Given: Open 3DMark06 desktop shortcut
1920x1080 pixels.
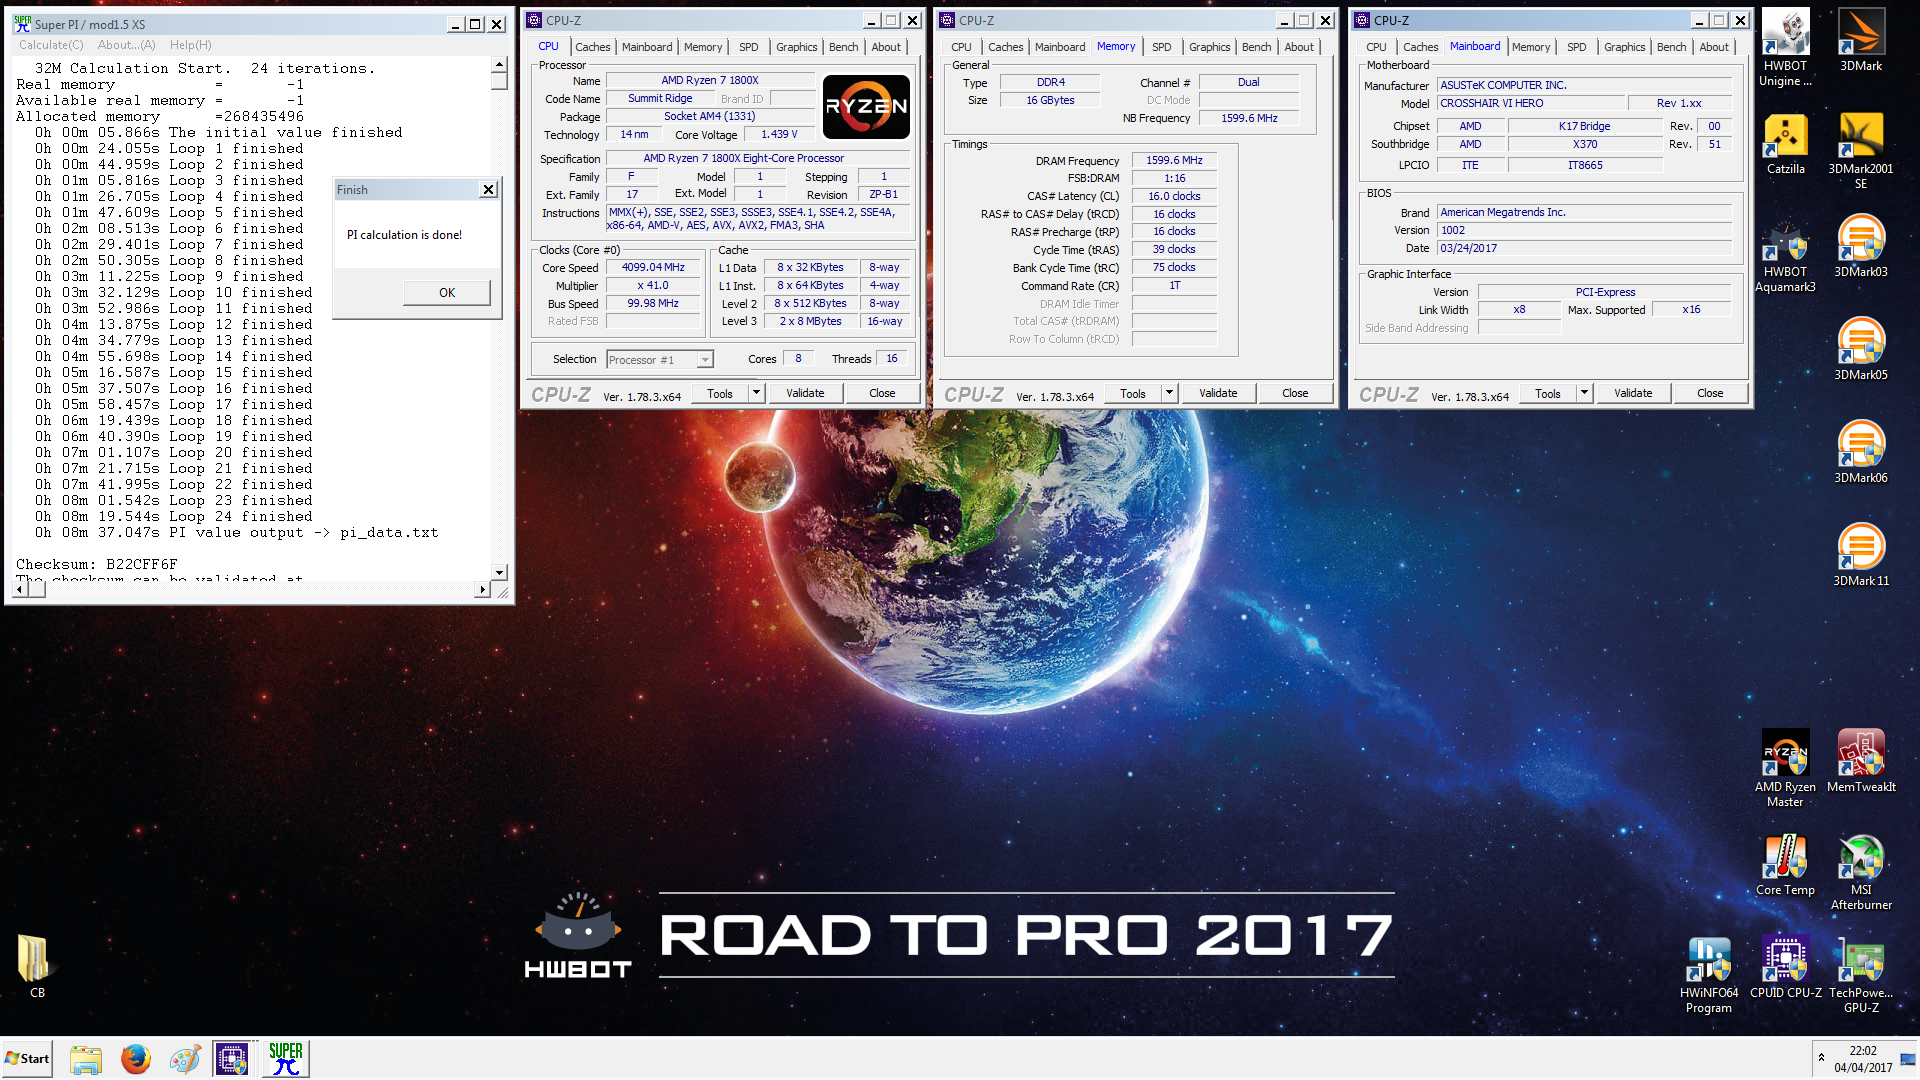Looking at the screenshot, I should [1861, 452].
